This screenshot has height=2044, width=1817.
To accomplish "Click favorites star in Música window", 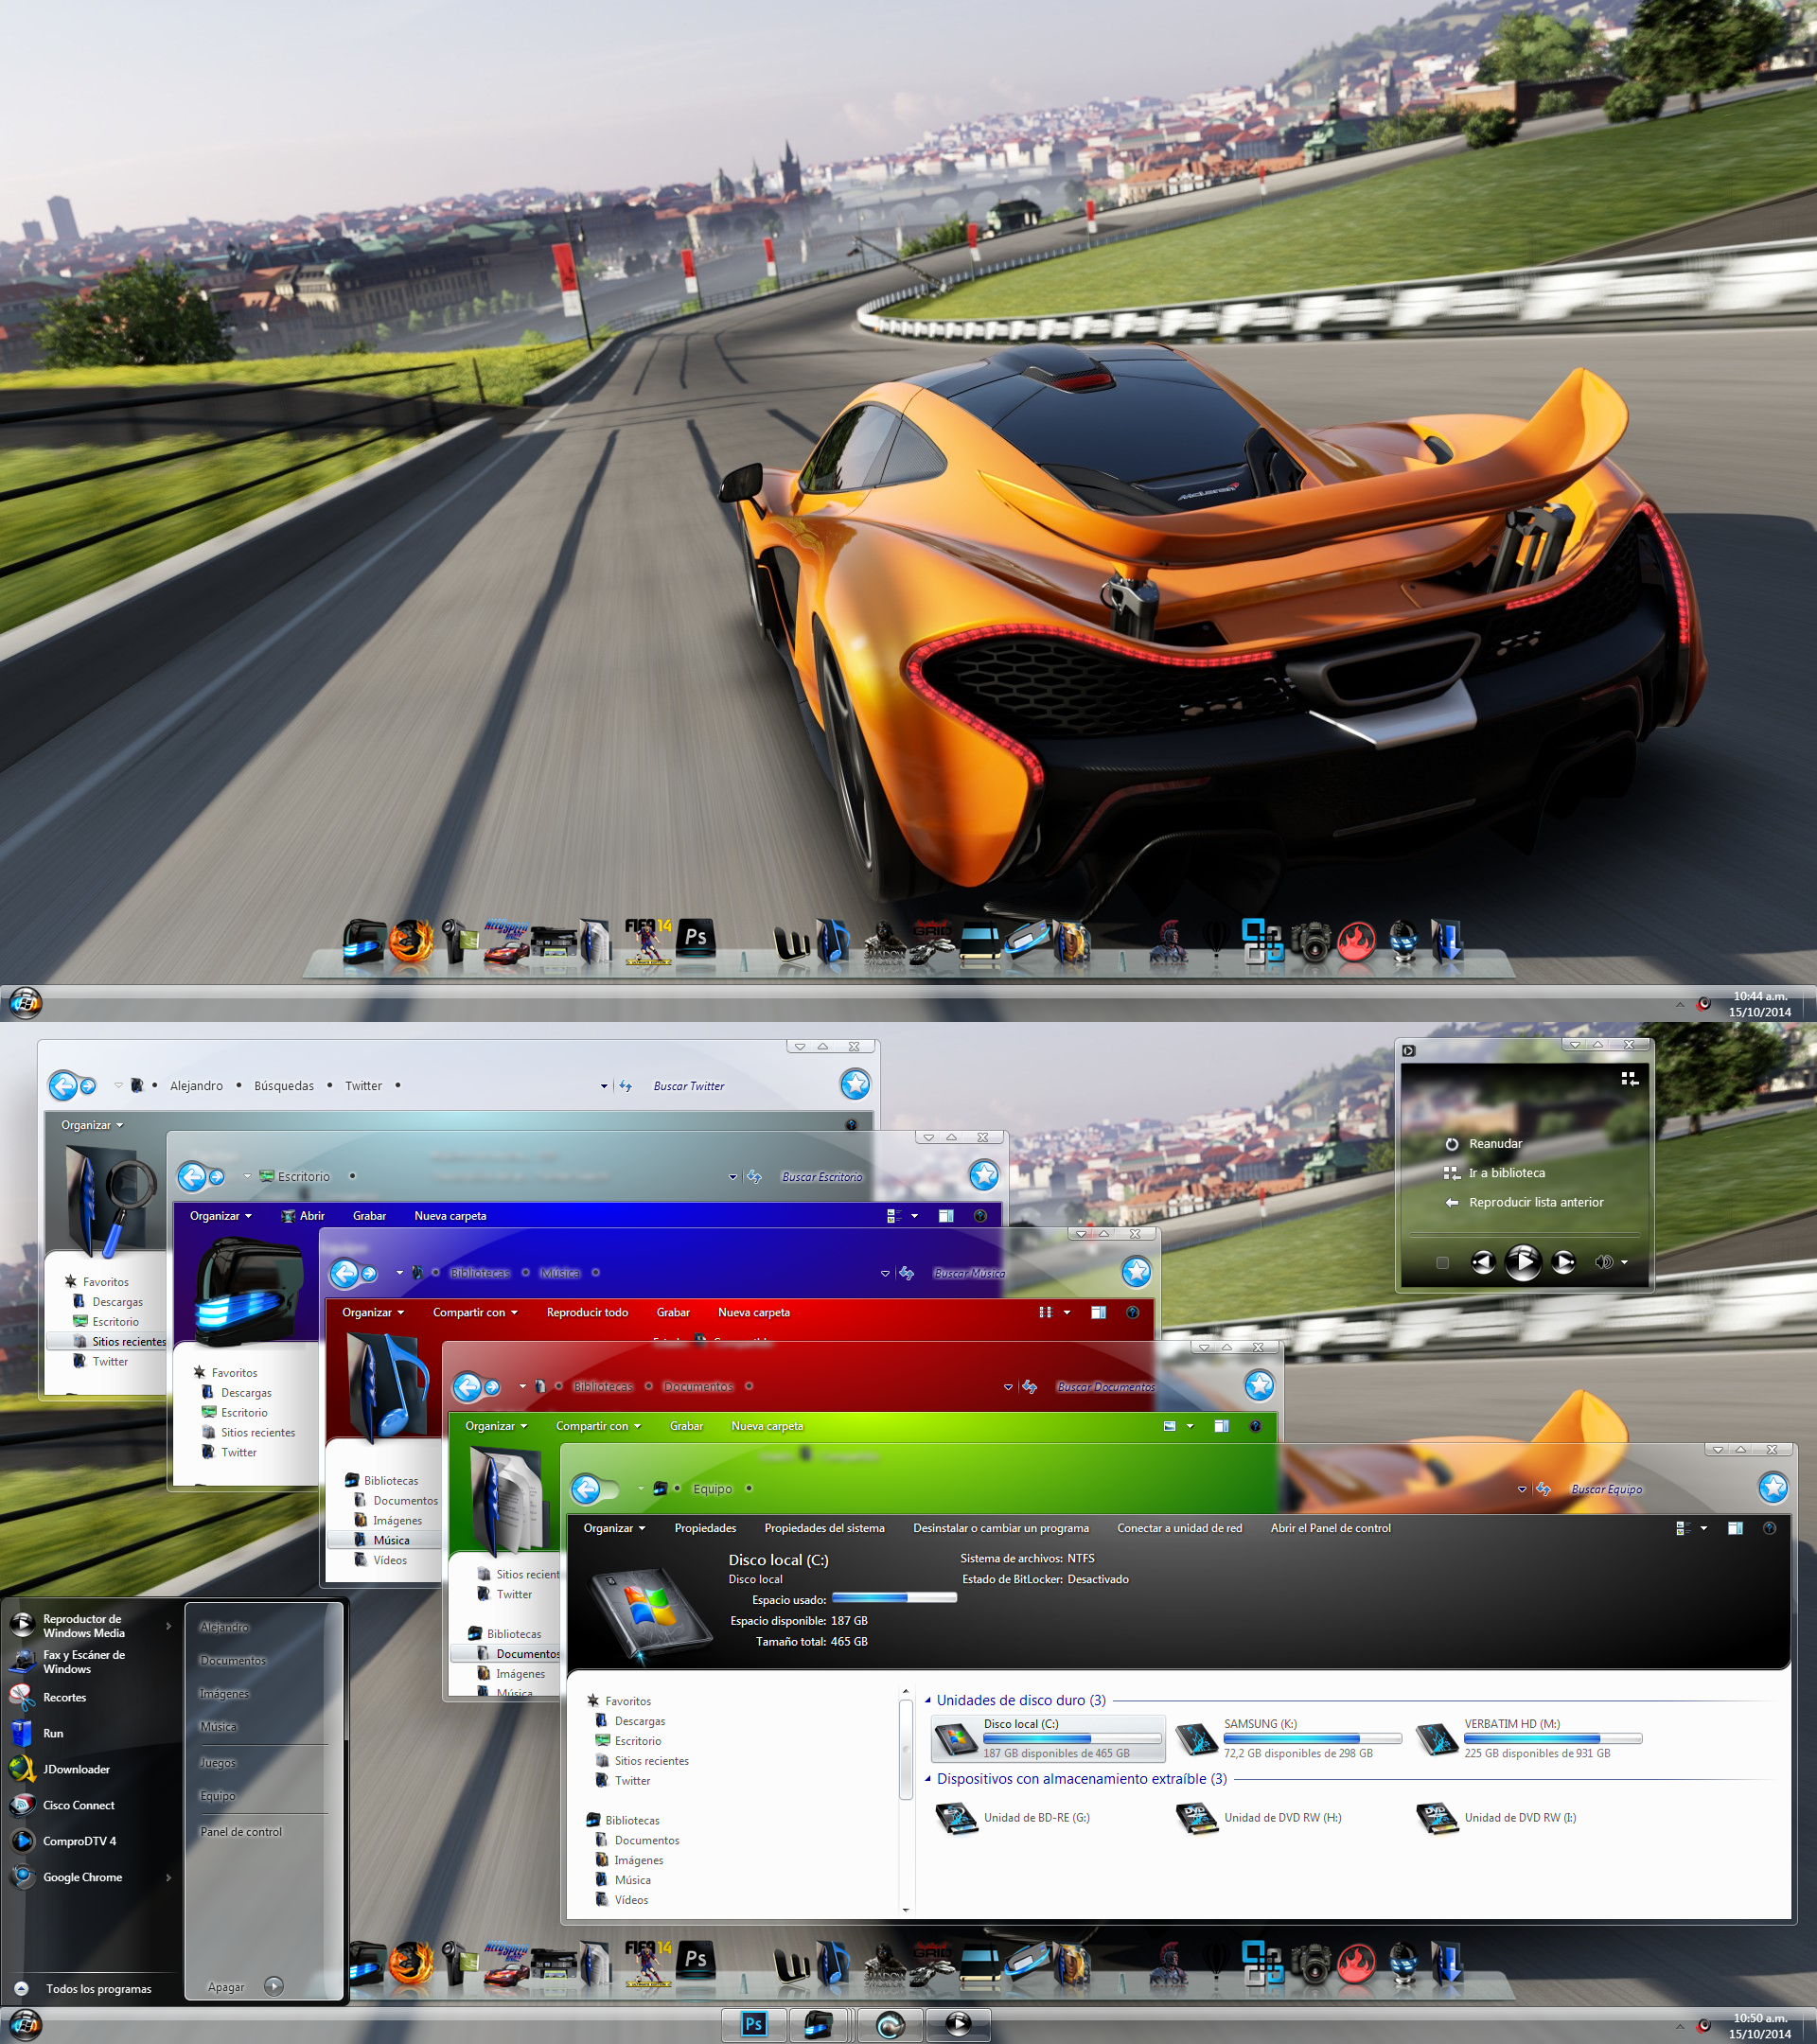I will point(1136,1271).
